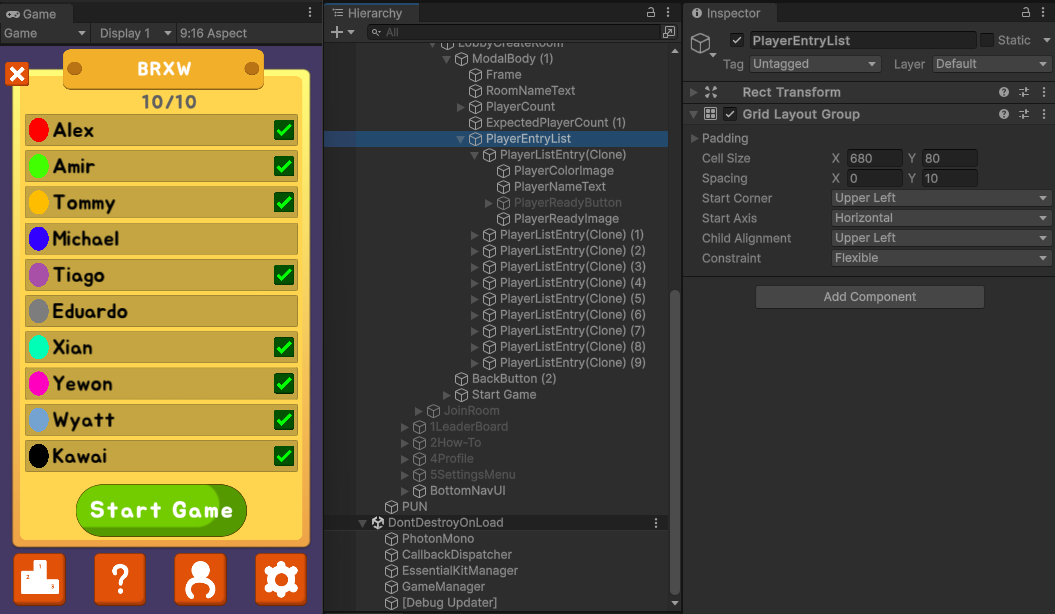Open Rect Transform help icon

1004,92
